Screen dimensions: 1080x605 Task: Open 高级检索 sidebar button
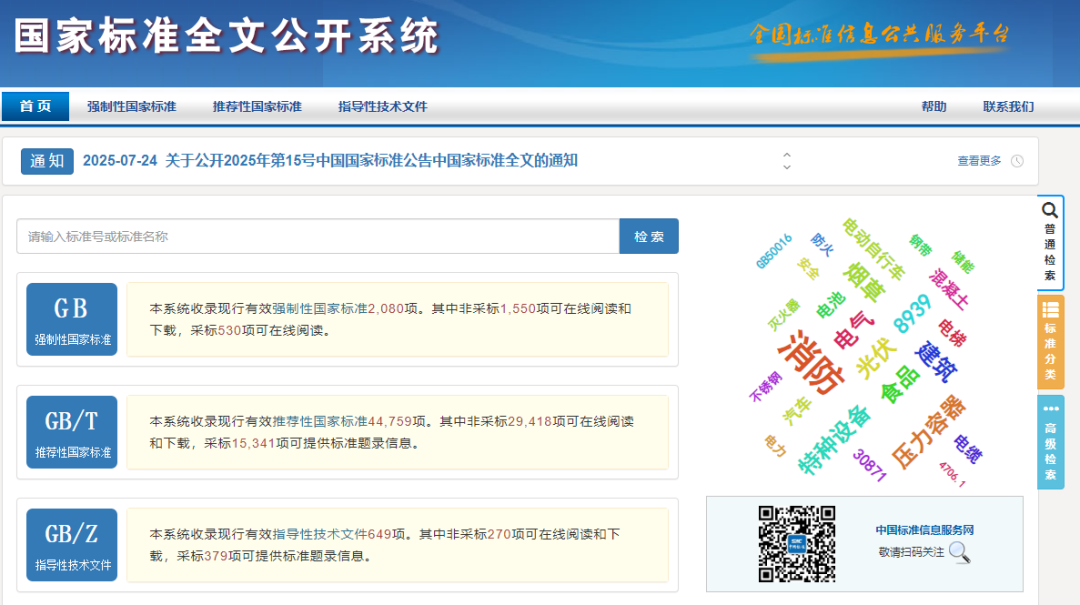(1050, 442)
